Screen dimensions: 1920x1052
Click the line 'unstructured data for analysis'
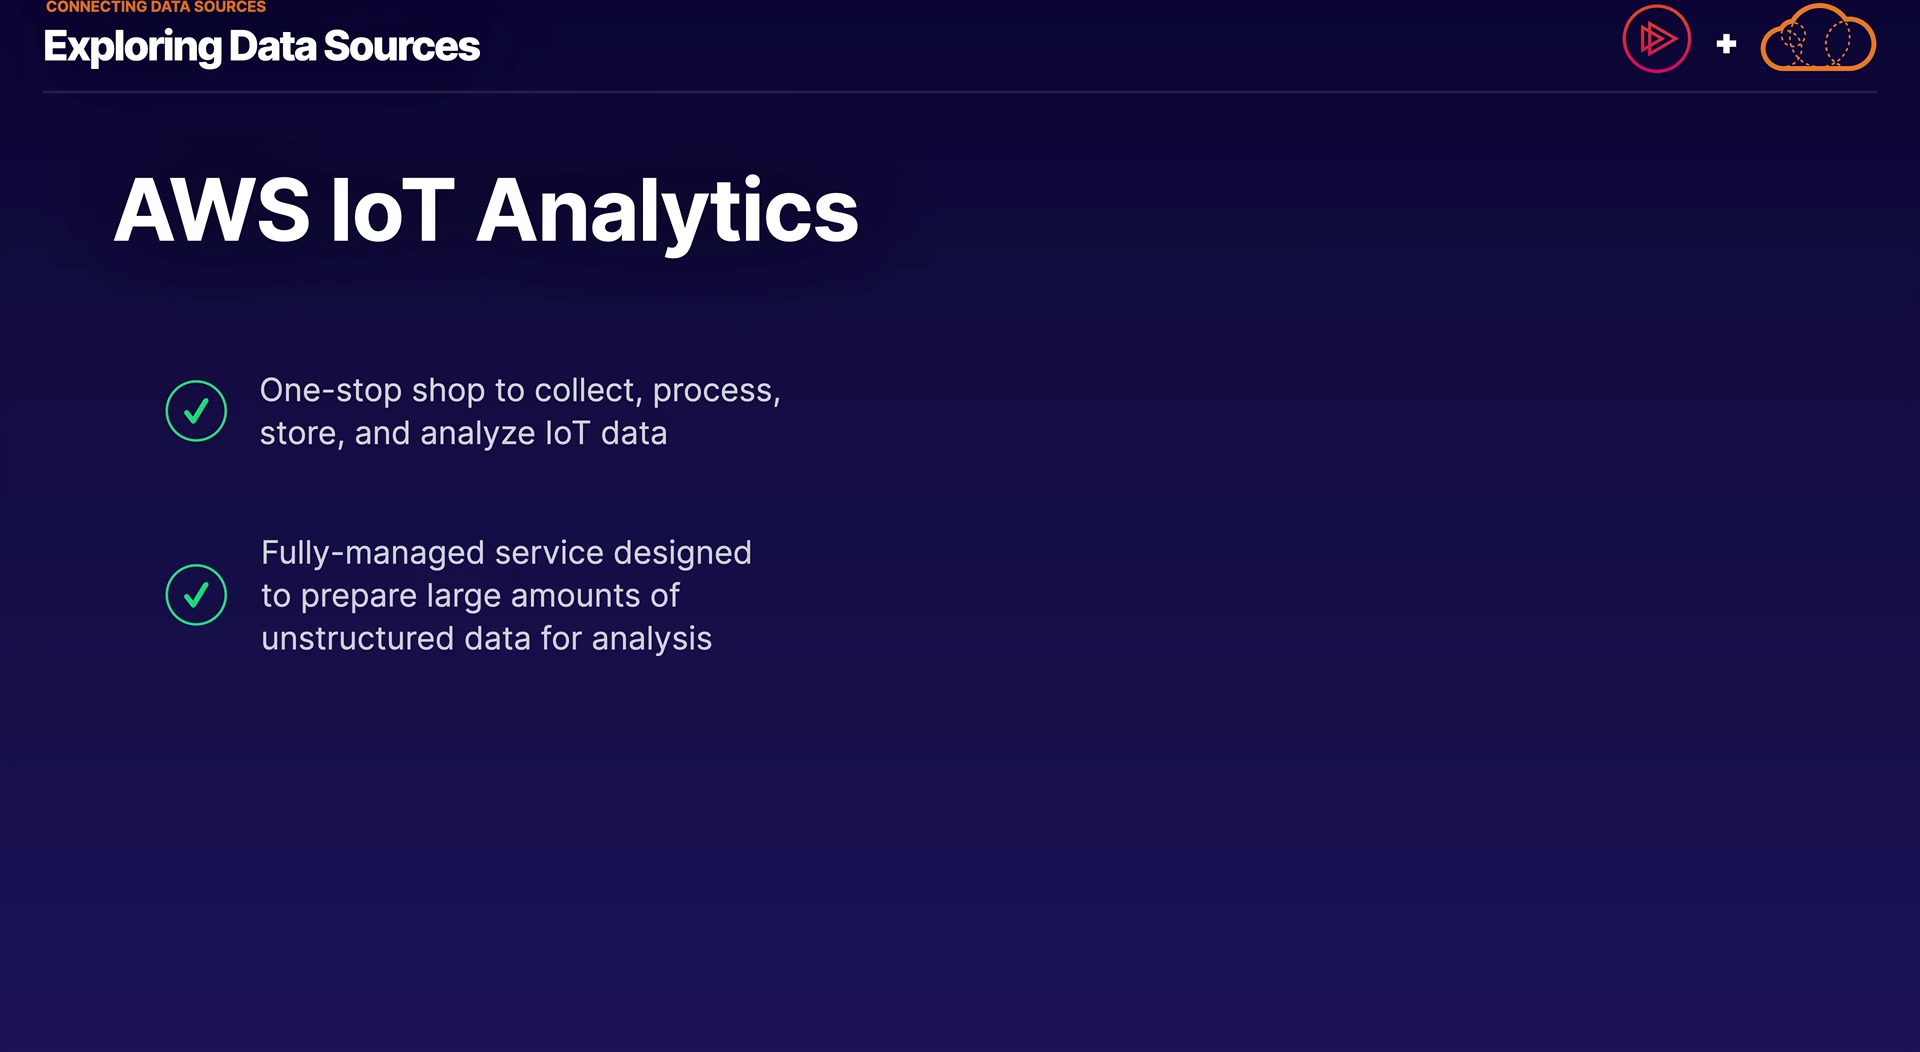coord(486,638)
